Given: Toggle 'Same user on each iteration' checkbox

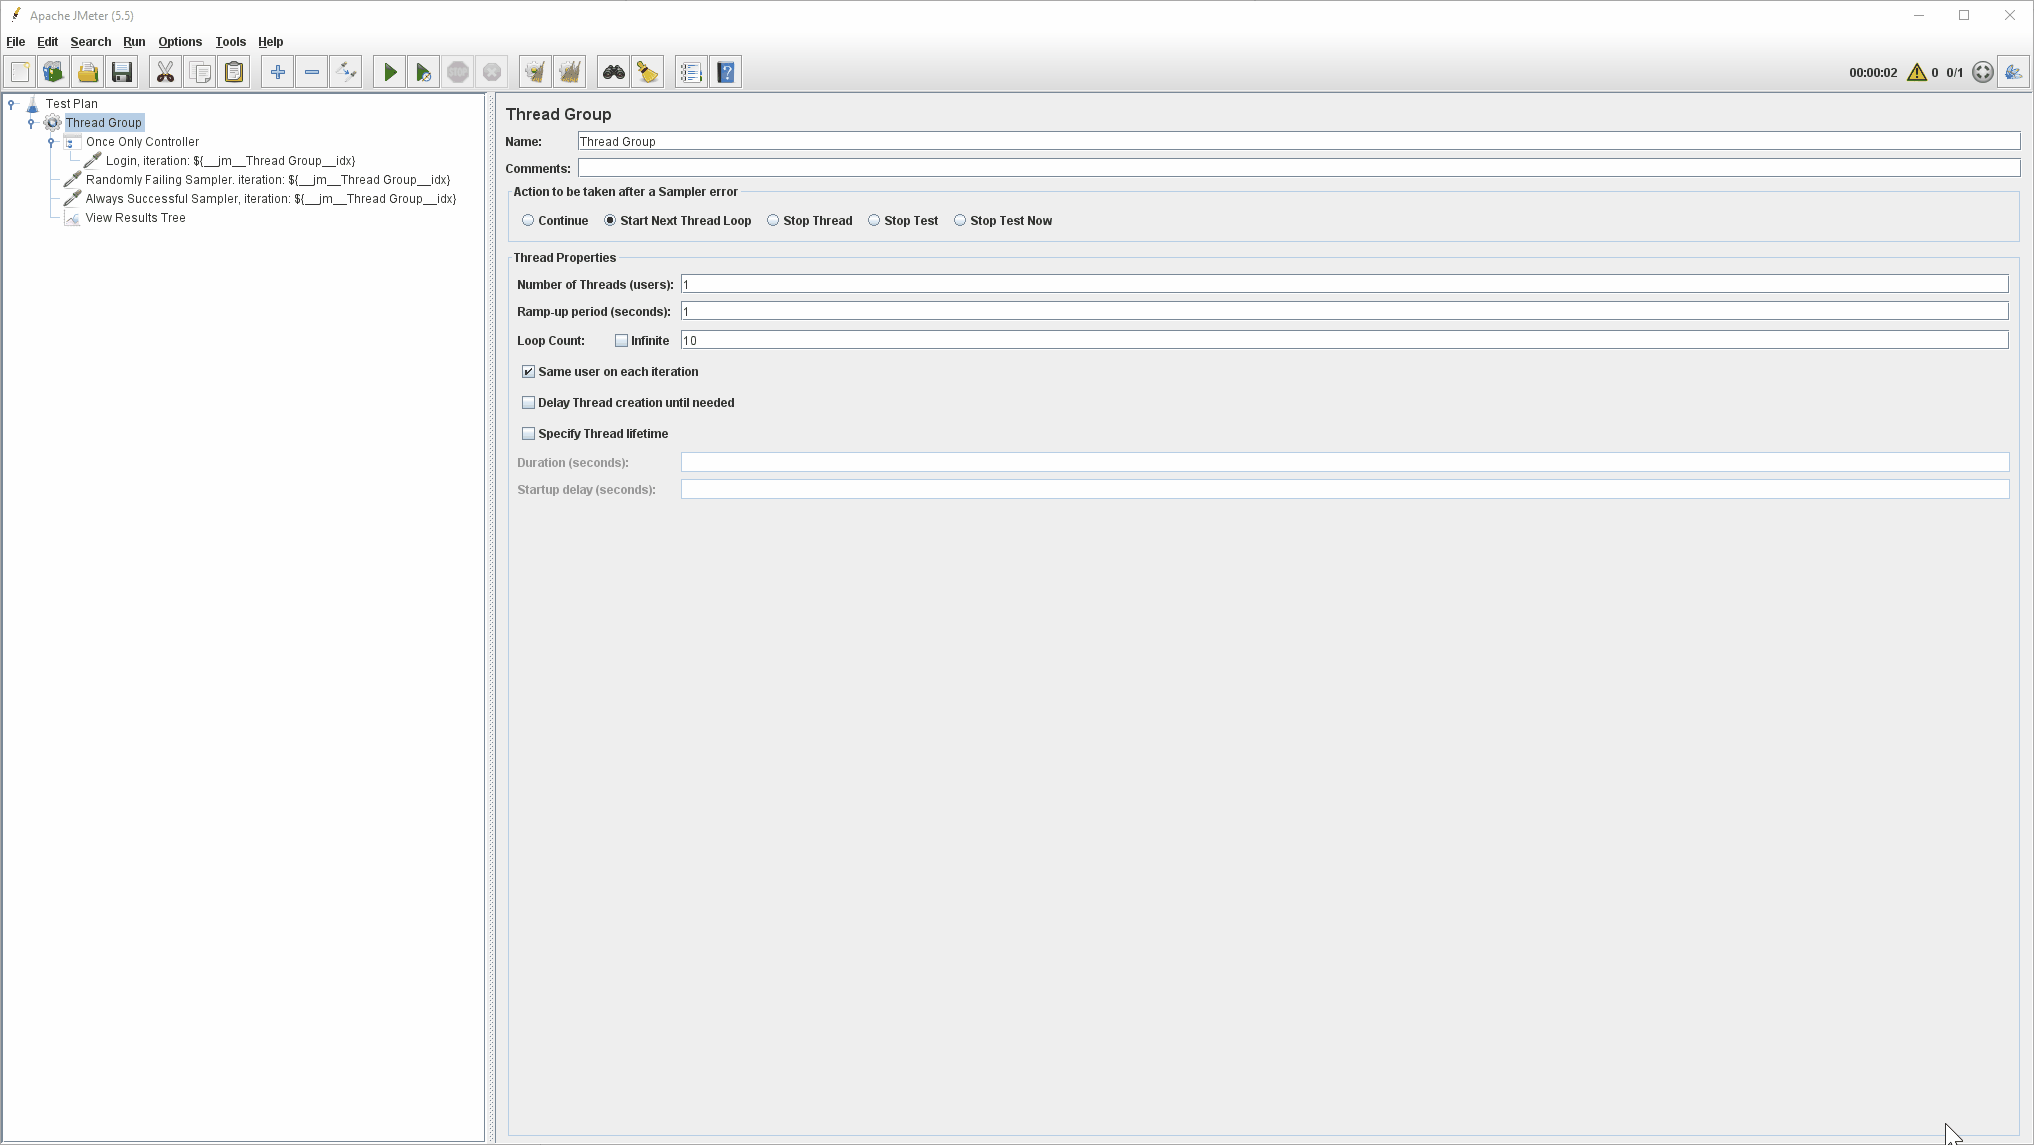Looking at the screenshot, I should pos(528,371).
